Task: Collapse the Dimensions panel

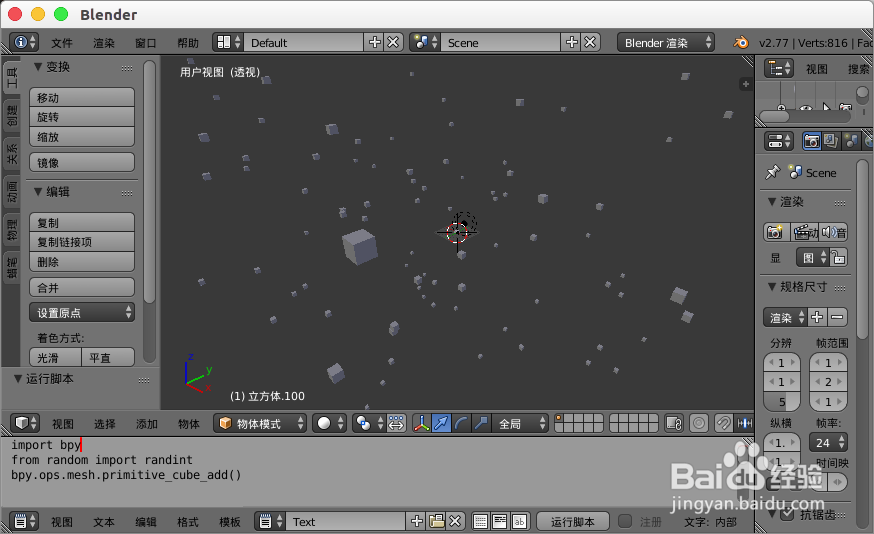Action: [772, 287]
